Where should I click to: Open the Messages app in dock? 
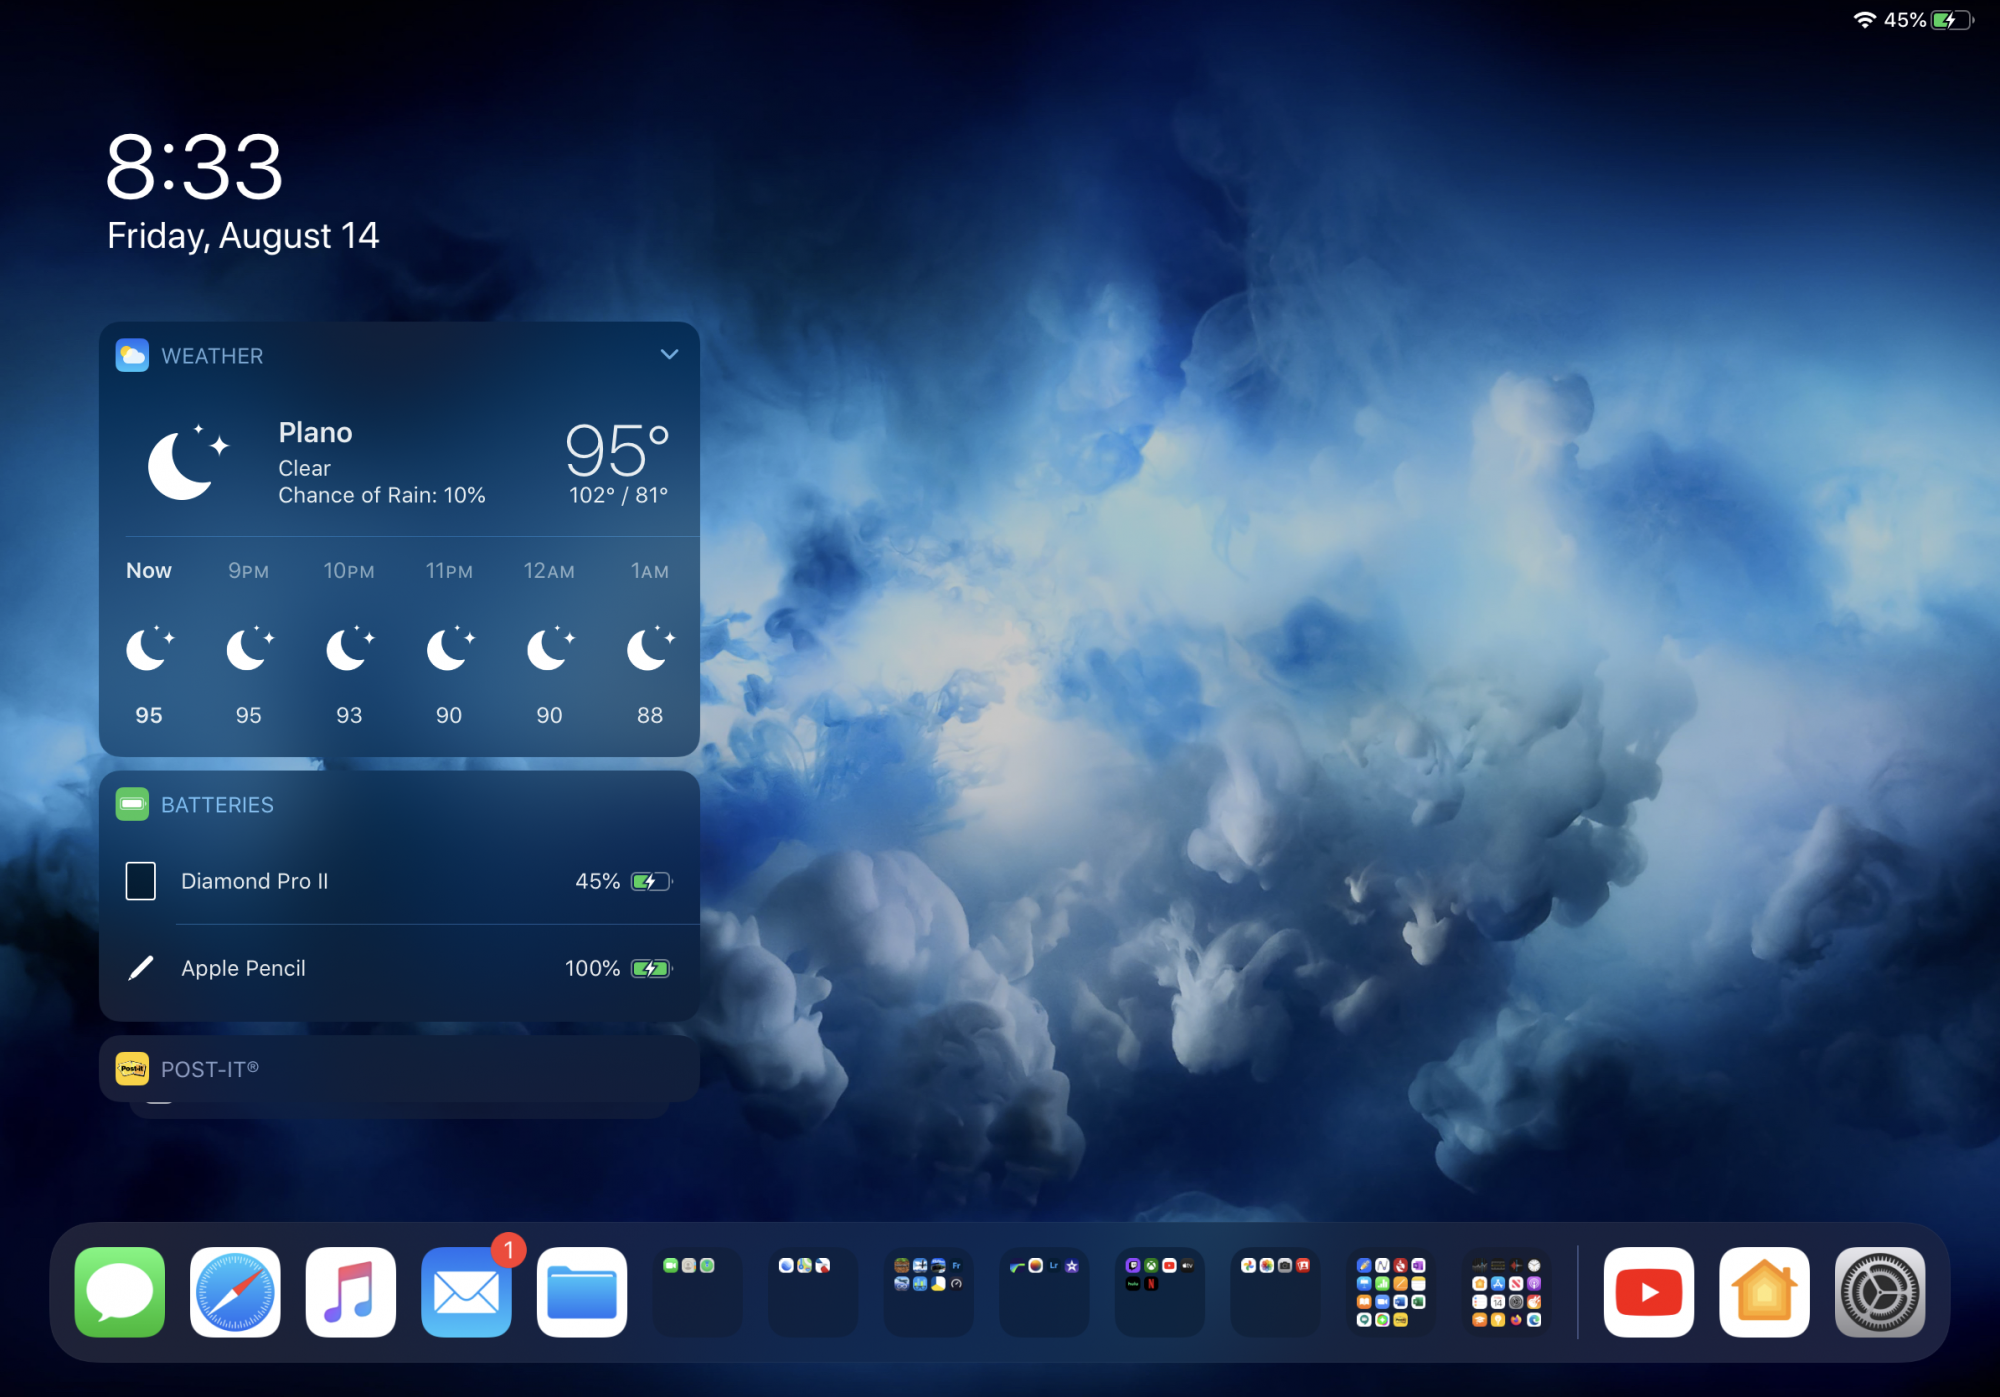[x=119, y=1291]
